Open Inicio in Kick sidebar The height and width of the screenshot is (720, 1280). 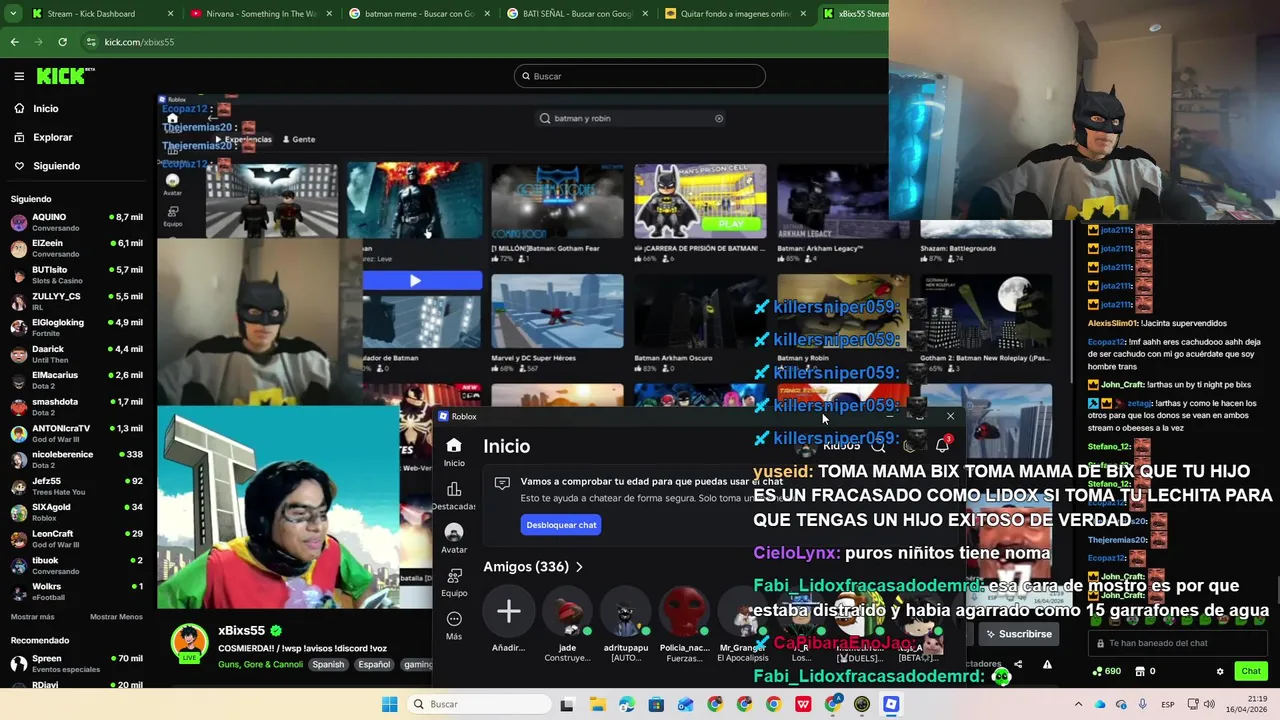tap(45, 108)
